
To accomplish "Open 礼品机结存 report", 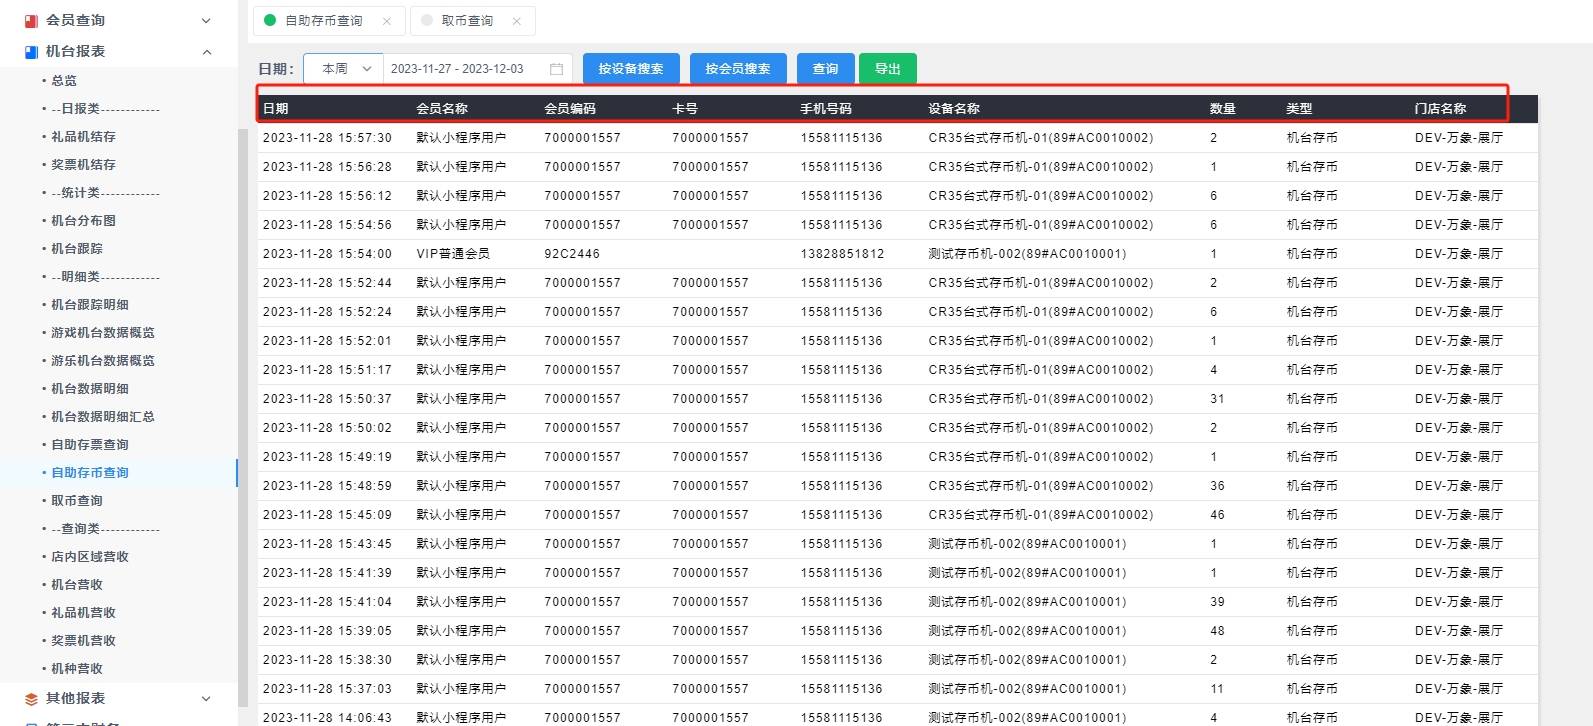I will 83,137.
